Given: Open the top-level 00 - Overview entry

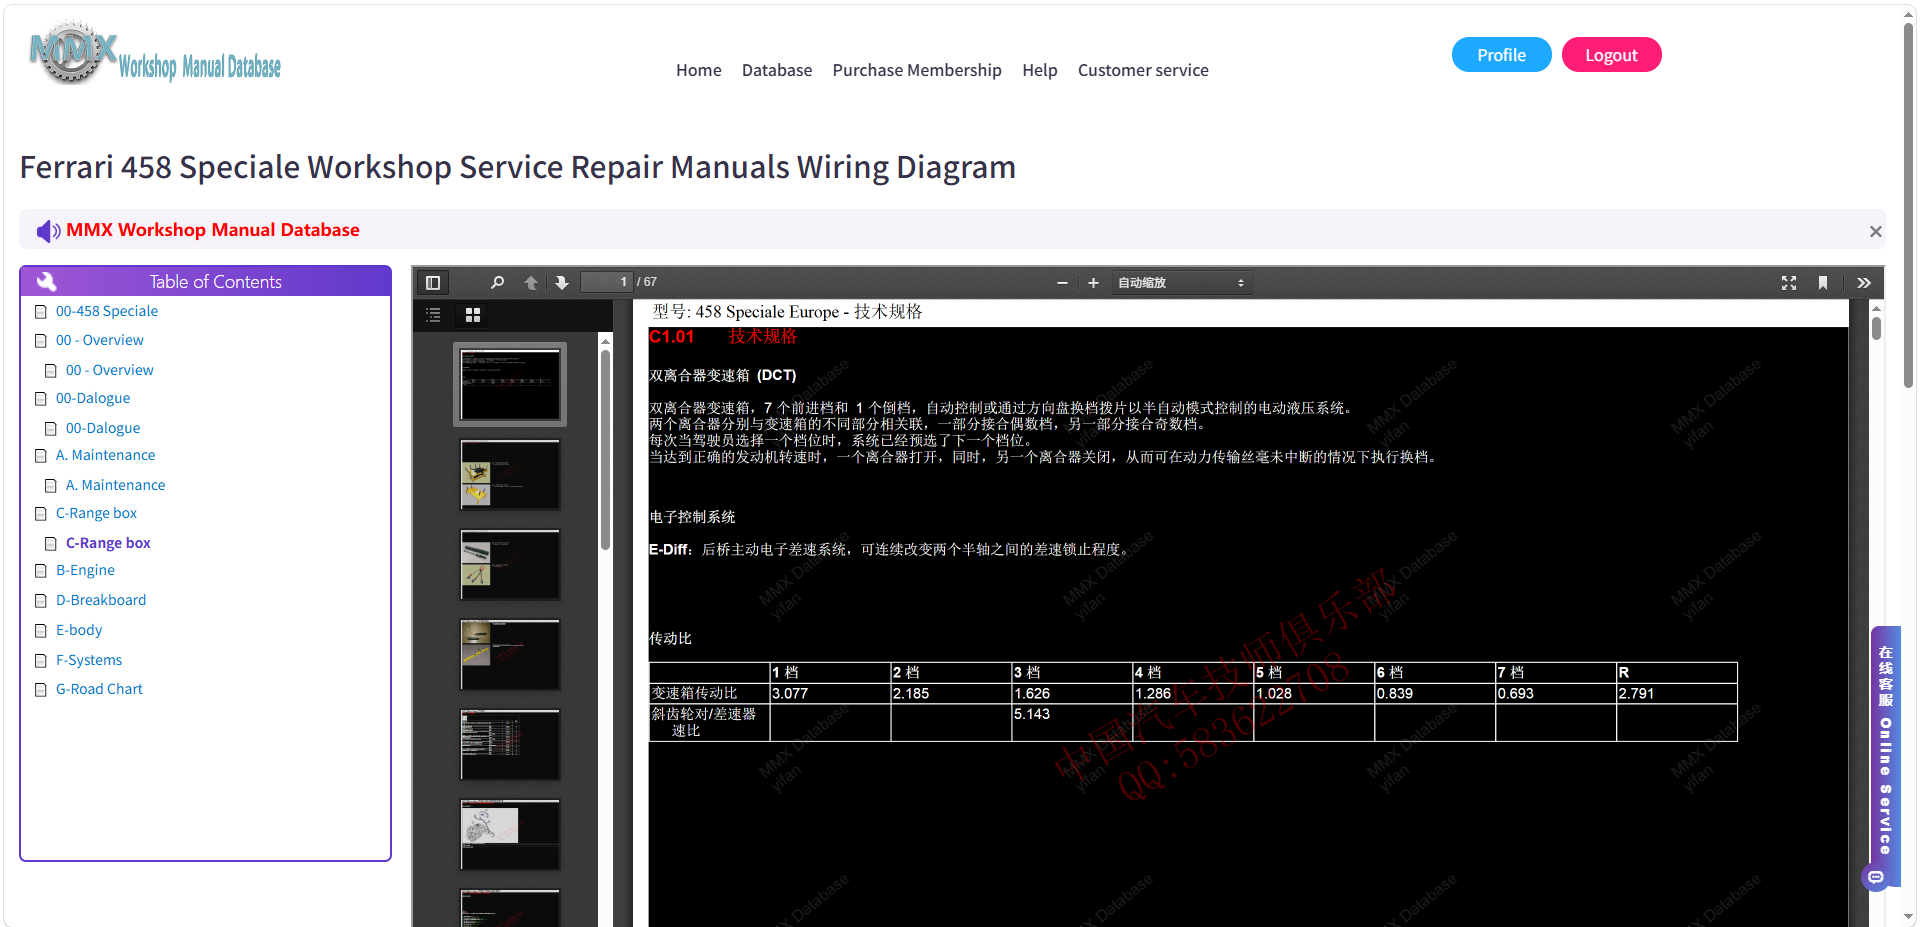Looking at the screenshot, I should coord(100,340).
